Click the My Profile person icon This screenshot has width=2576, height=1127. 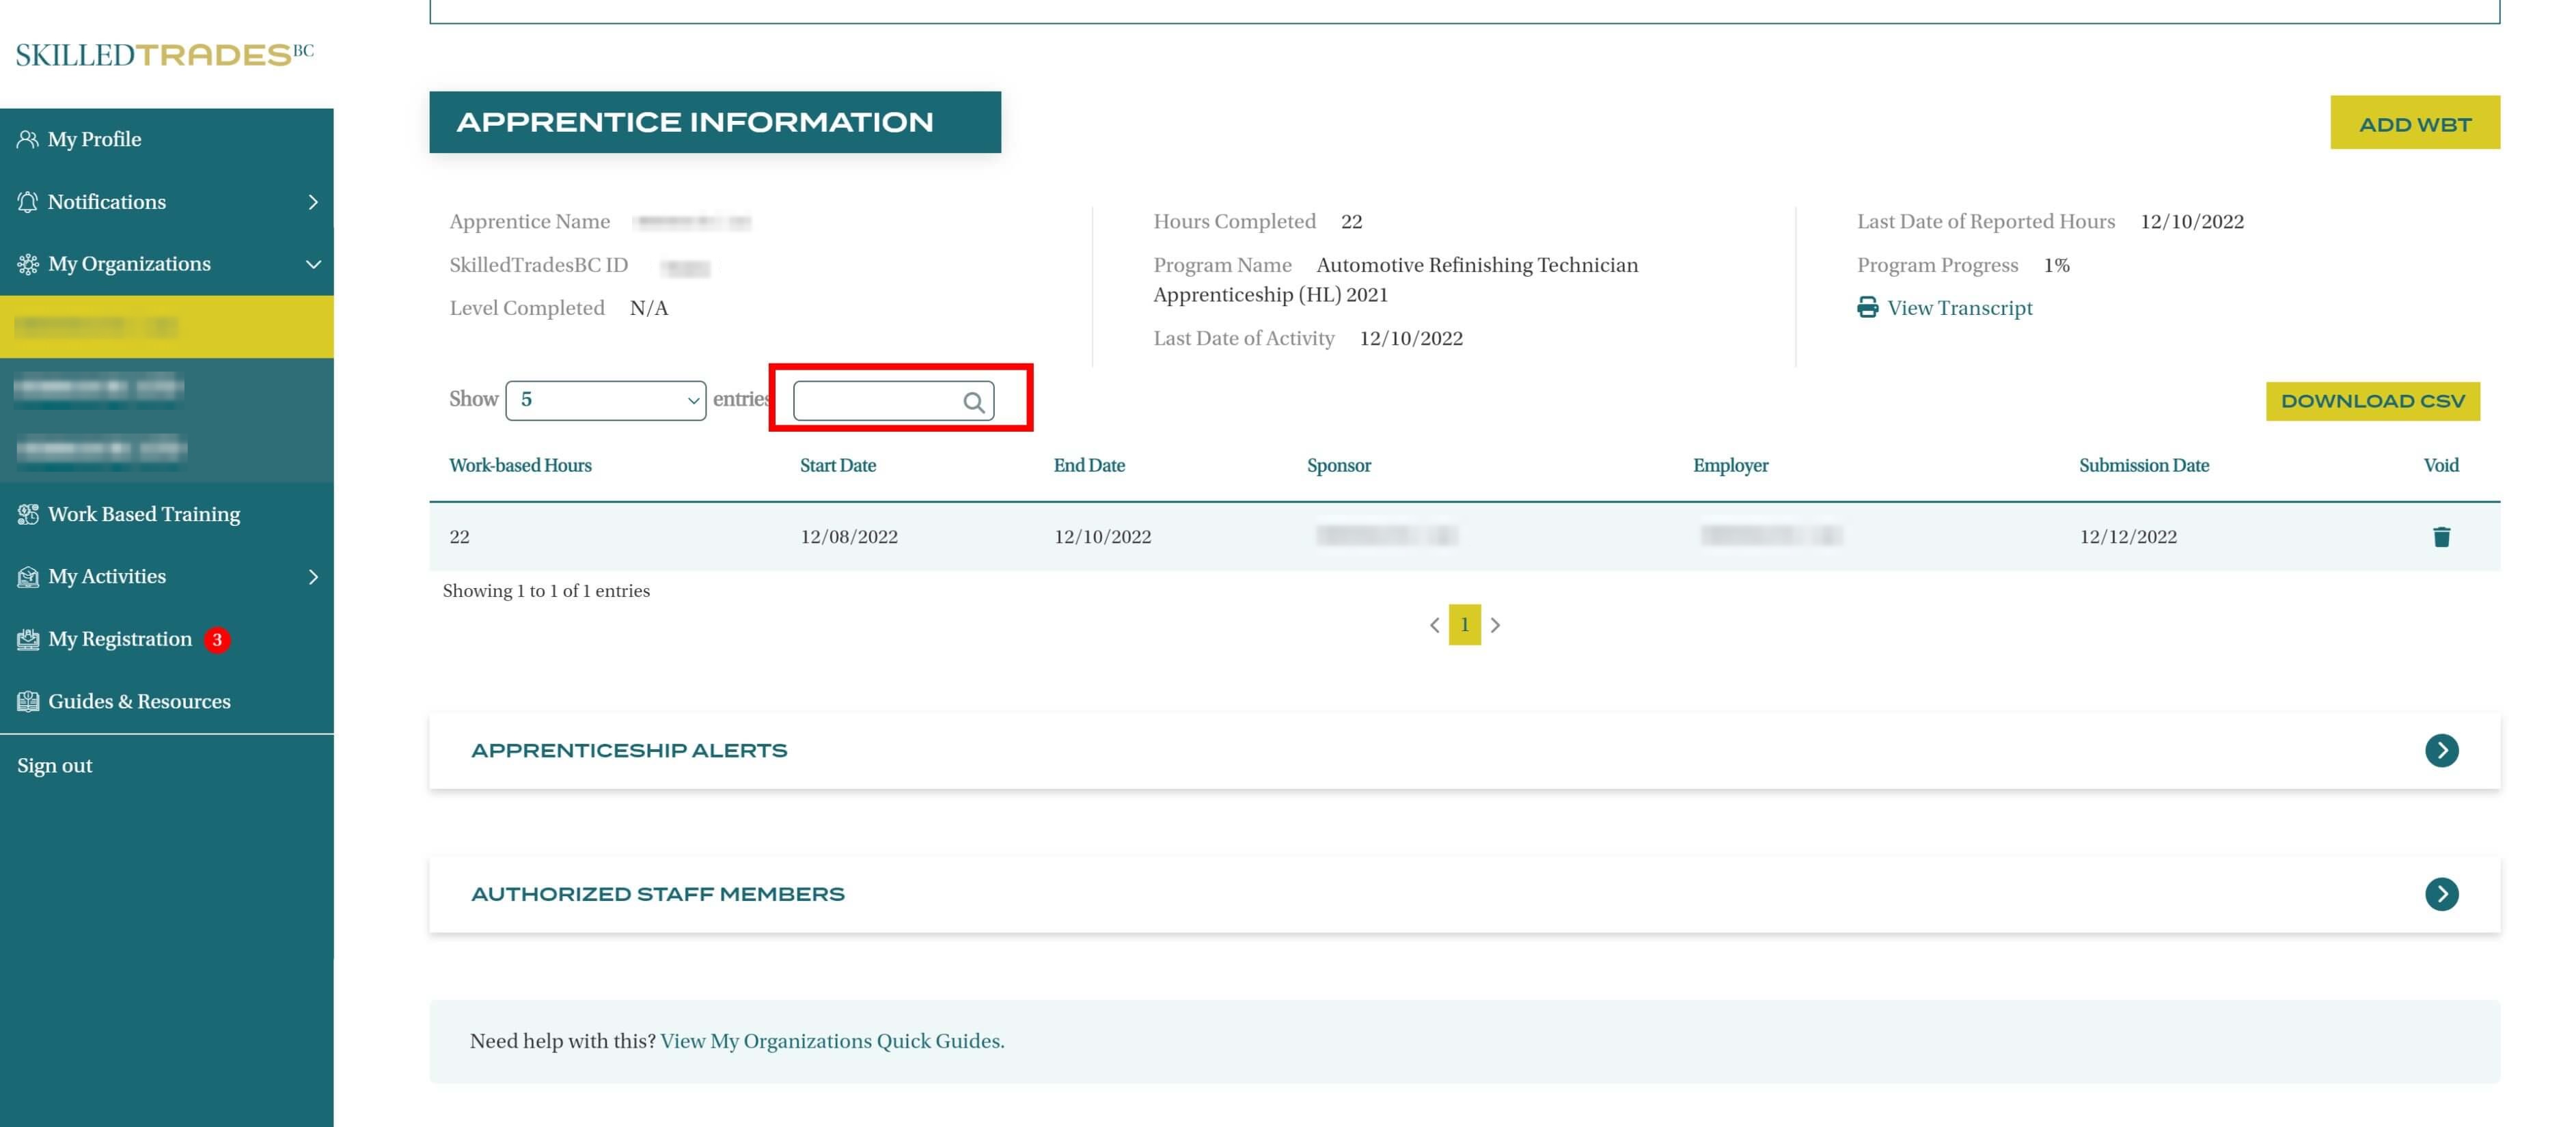(27, 139)
